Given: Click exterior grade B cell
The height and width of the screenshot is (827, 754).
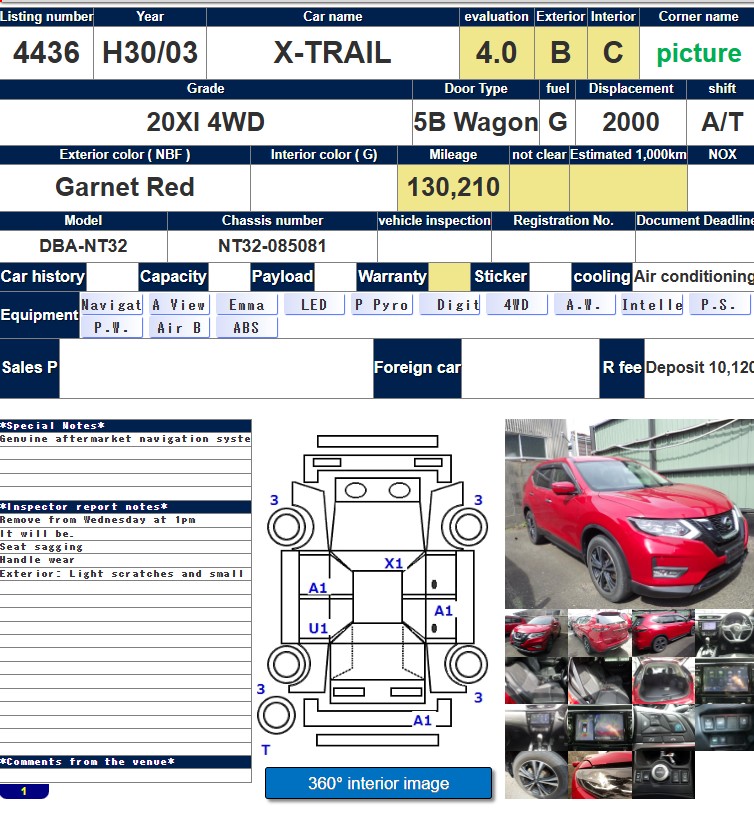Looking at the screenshot, I should pos(560,53).
